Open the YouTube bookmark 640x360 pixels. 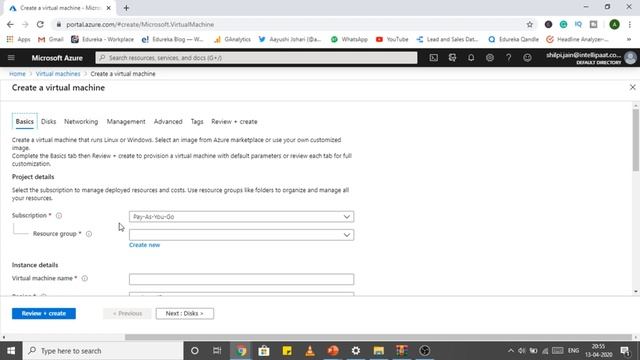pos(392,40)
